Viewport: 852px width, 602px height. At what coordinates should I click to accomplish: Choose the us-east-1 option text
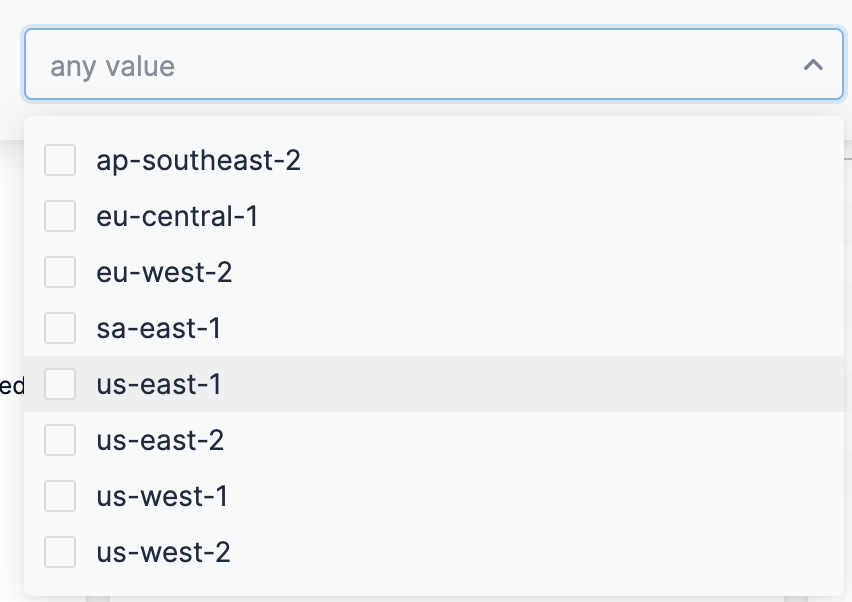click(158, 384)
